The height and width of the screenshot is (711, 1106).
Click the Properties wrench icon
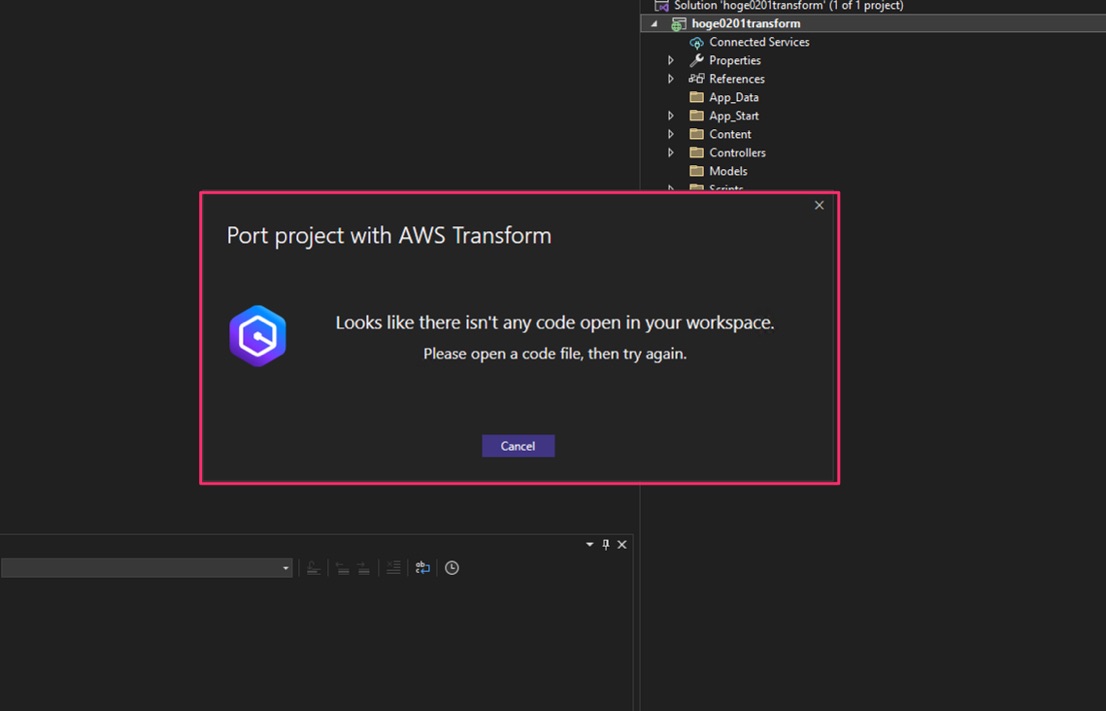click(696, 61)
